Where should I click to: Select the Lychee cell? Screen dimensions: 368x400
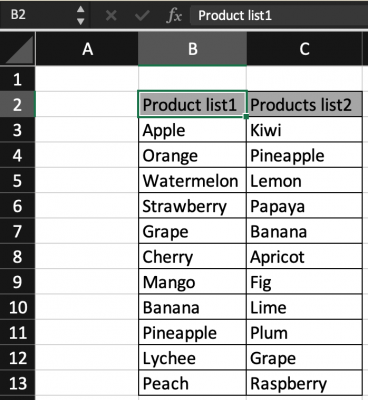point(192,358)
